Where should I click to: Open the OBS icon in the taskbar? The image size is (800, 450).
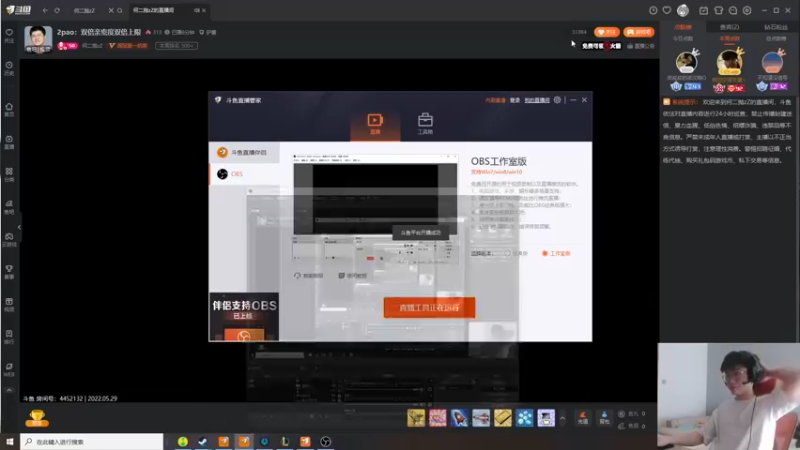[326, 441]
